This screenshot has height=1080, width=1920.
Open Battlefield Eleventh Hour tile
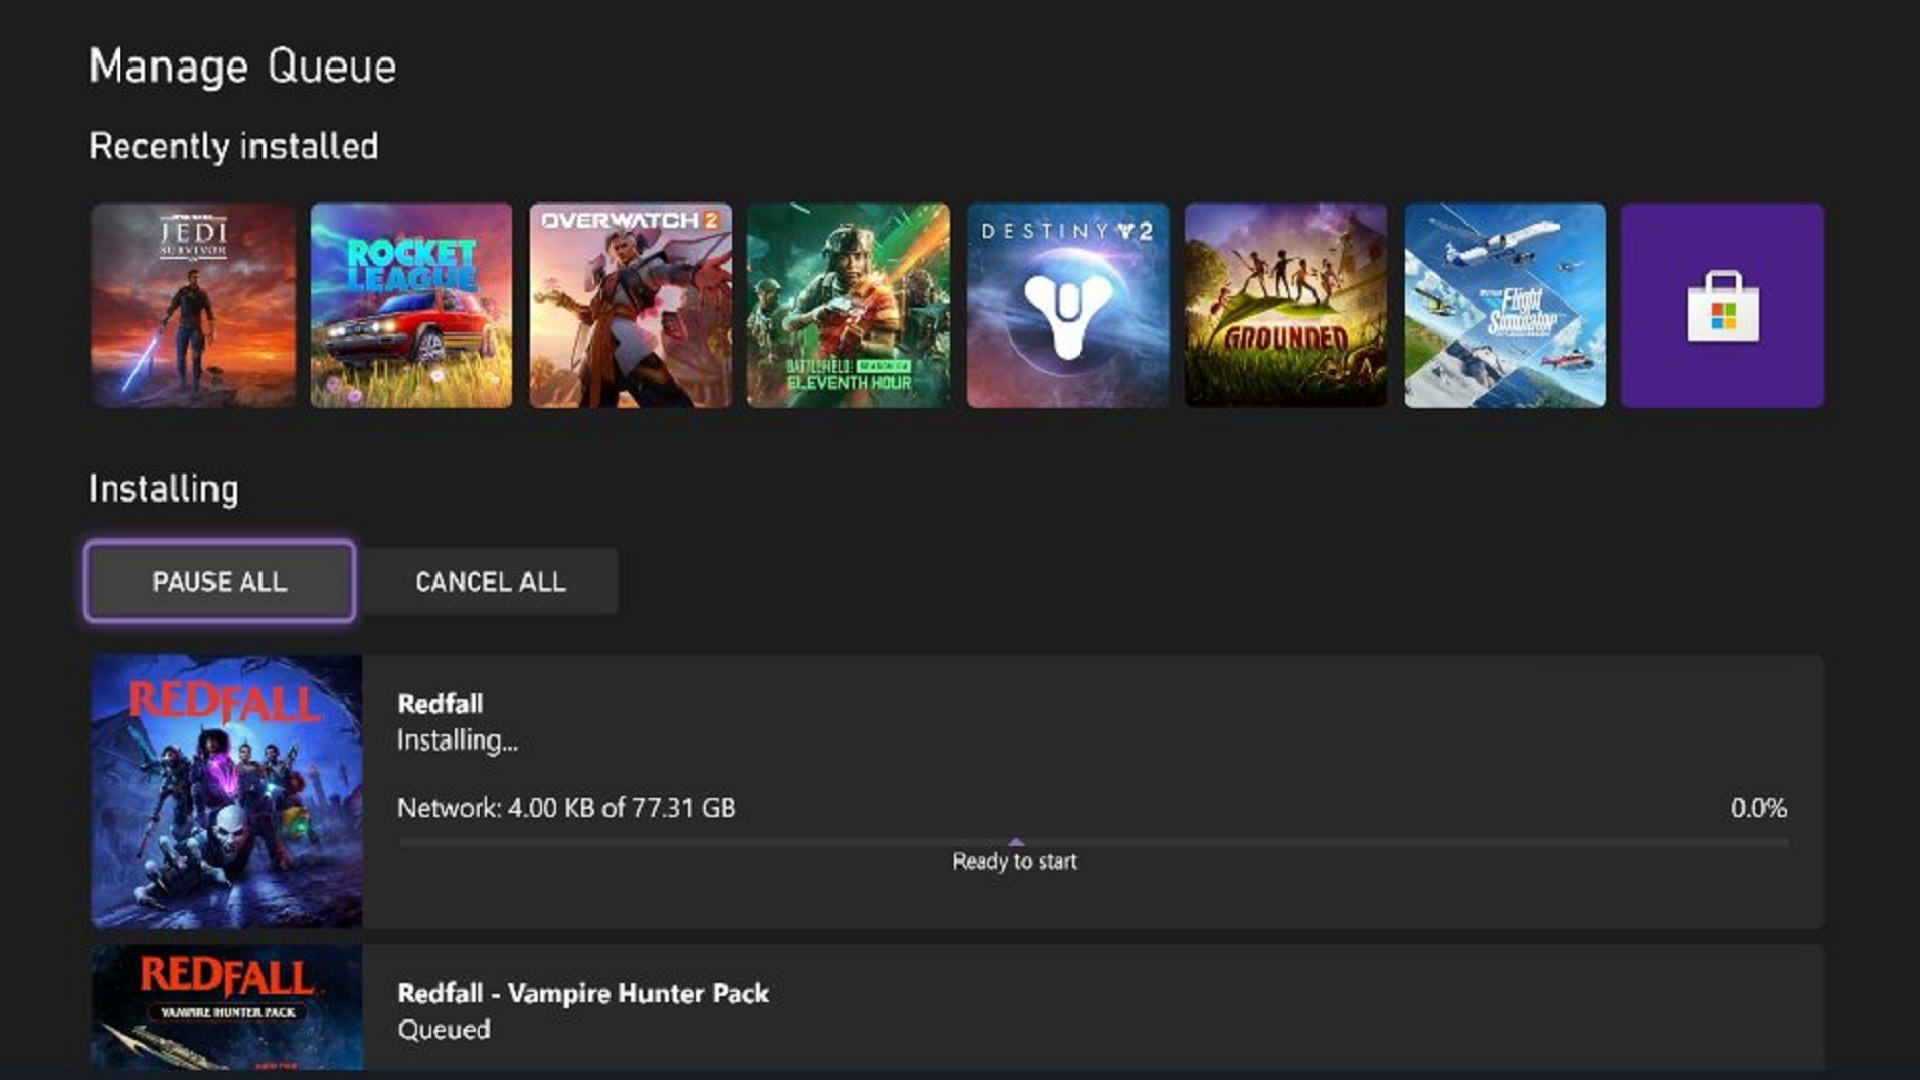(848, 305)
